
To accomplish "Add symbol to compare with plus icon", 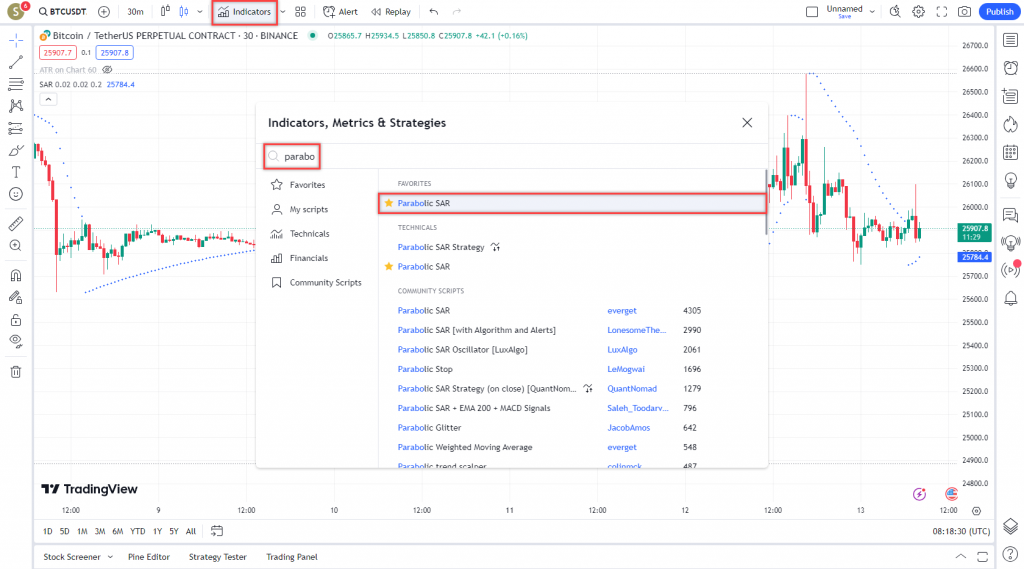I will click(x=104, y=12).
